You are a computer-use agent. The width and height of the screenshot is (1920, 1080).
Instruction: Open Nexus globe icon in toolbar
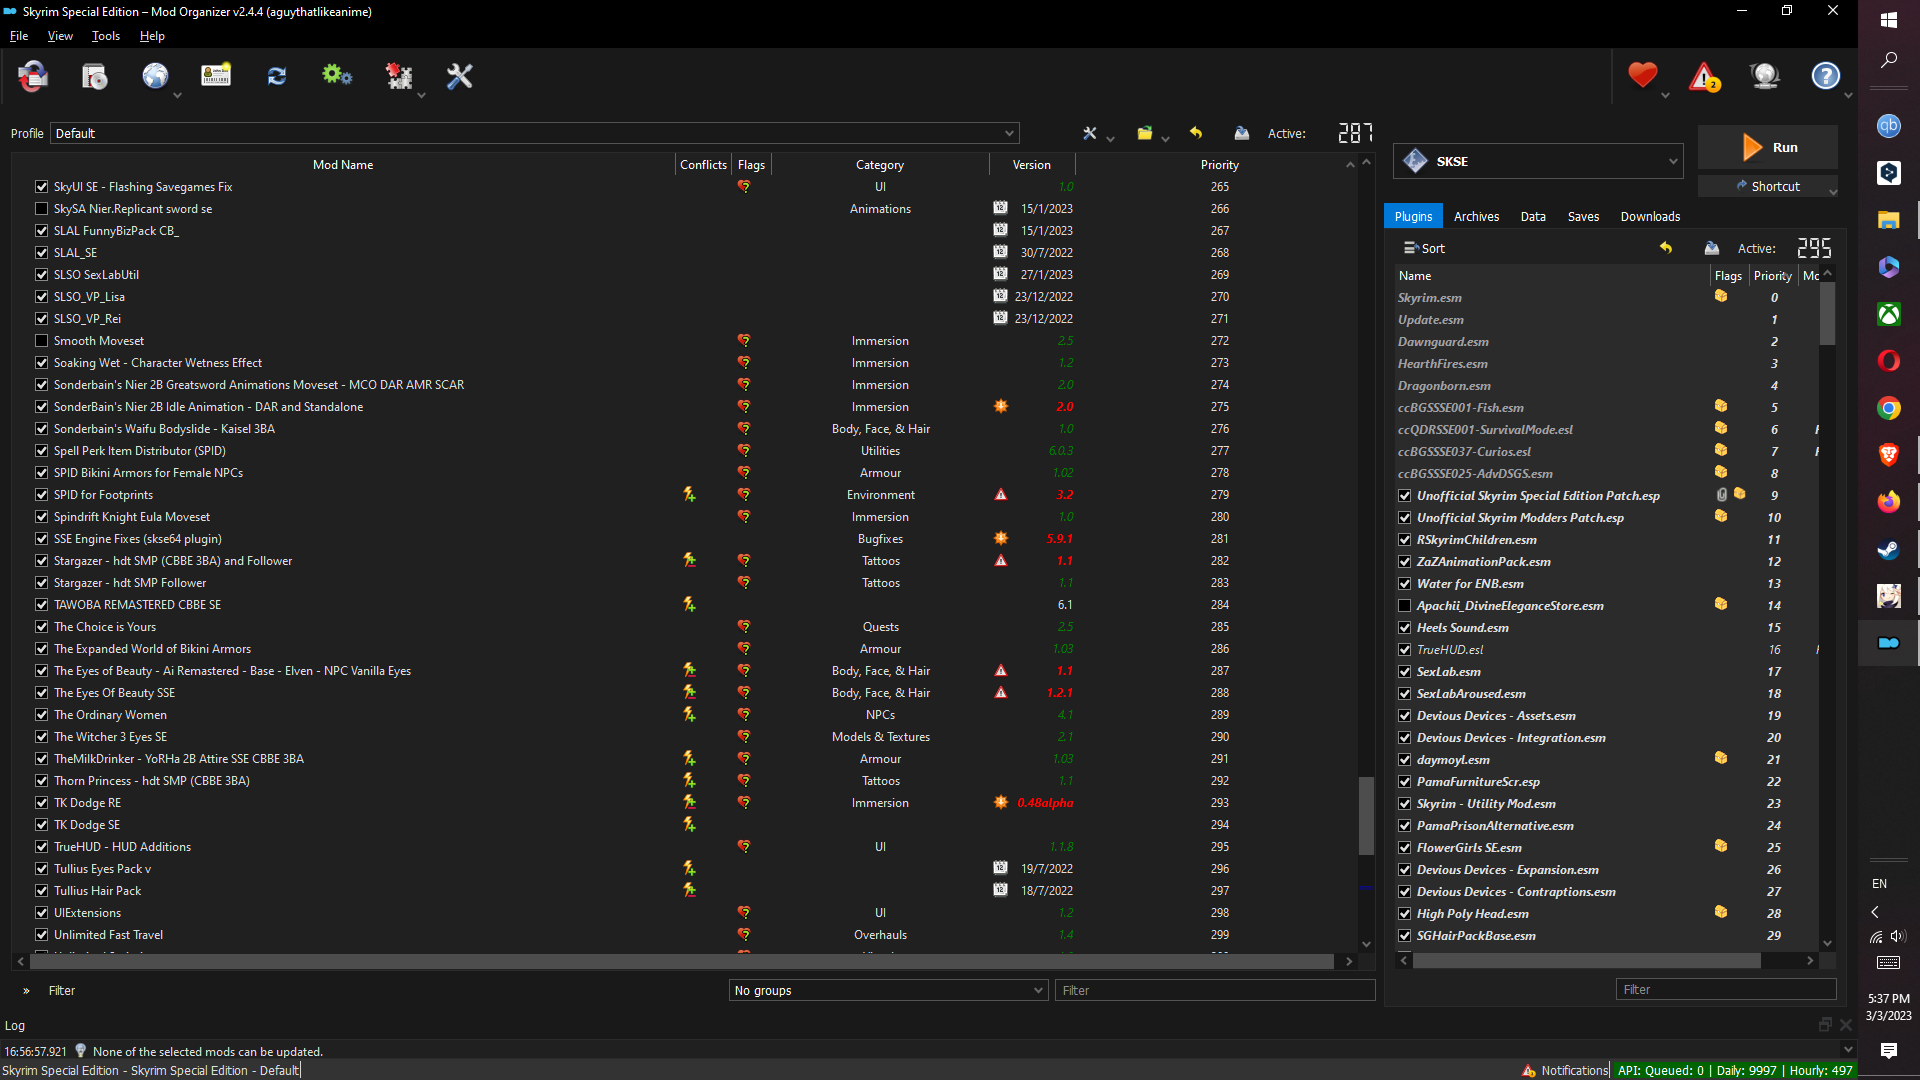155,76
